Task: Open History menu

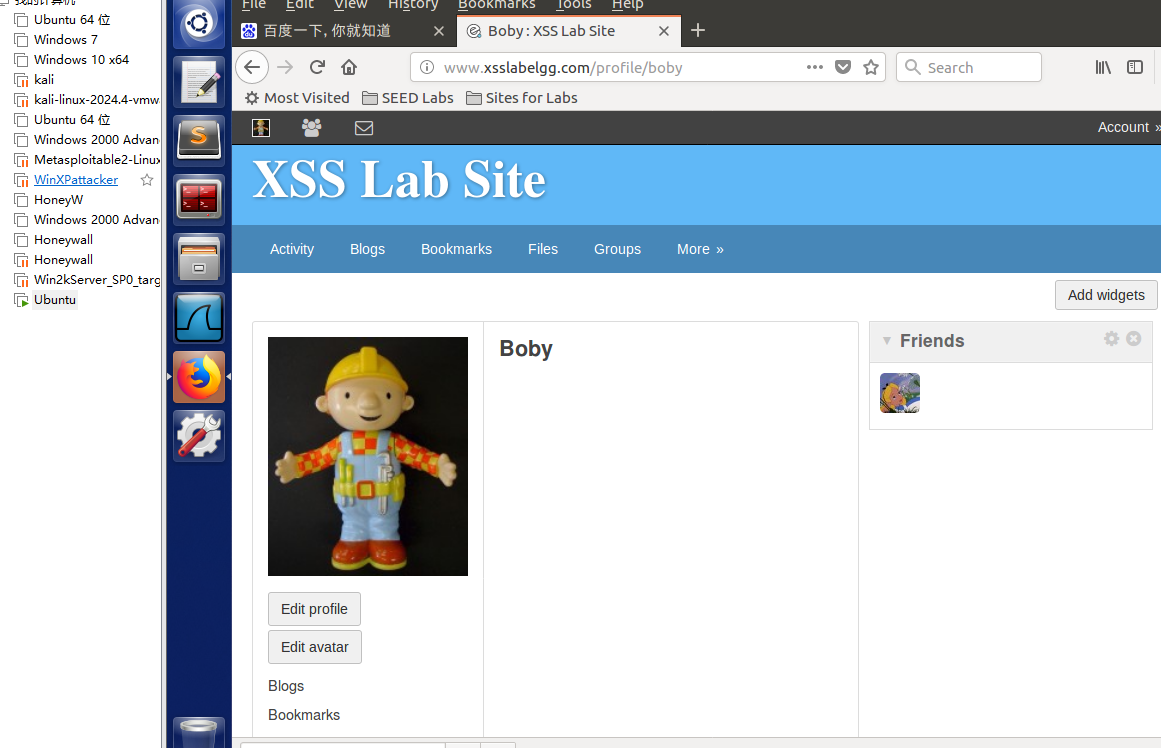Action: pyautogui.click(x=413, y=5)
